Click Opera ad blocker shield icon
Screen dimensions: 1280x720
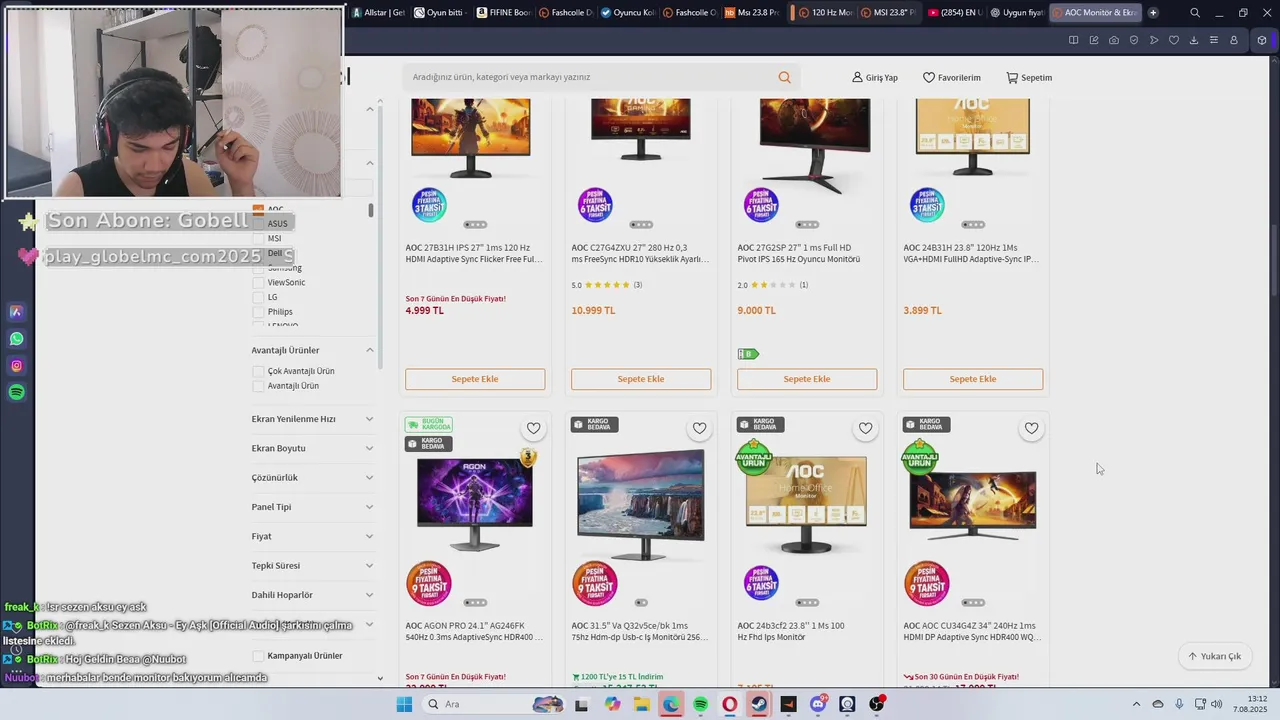pos(1134,40)
